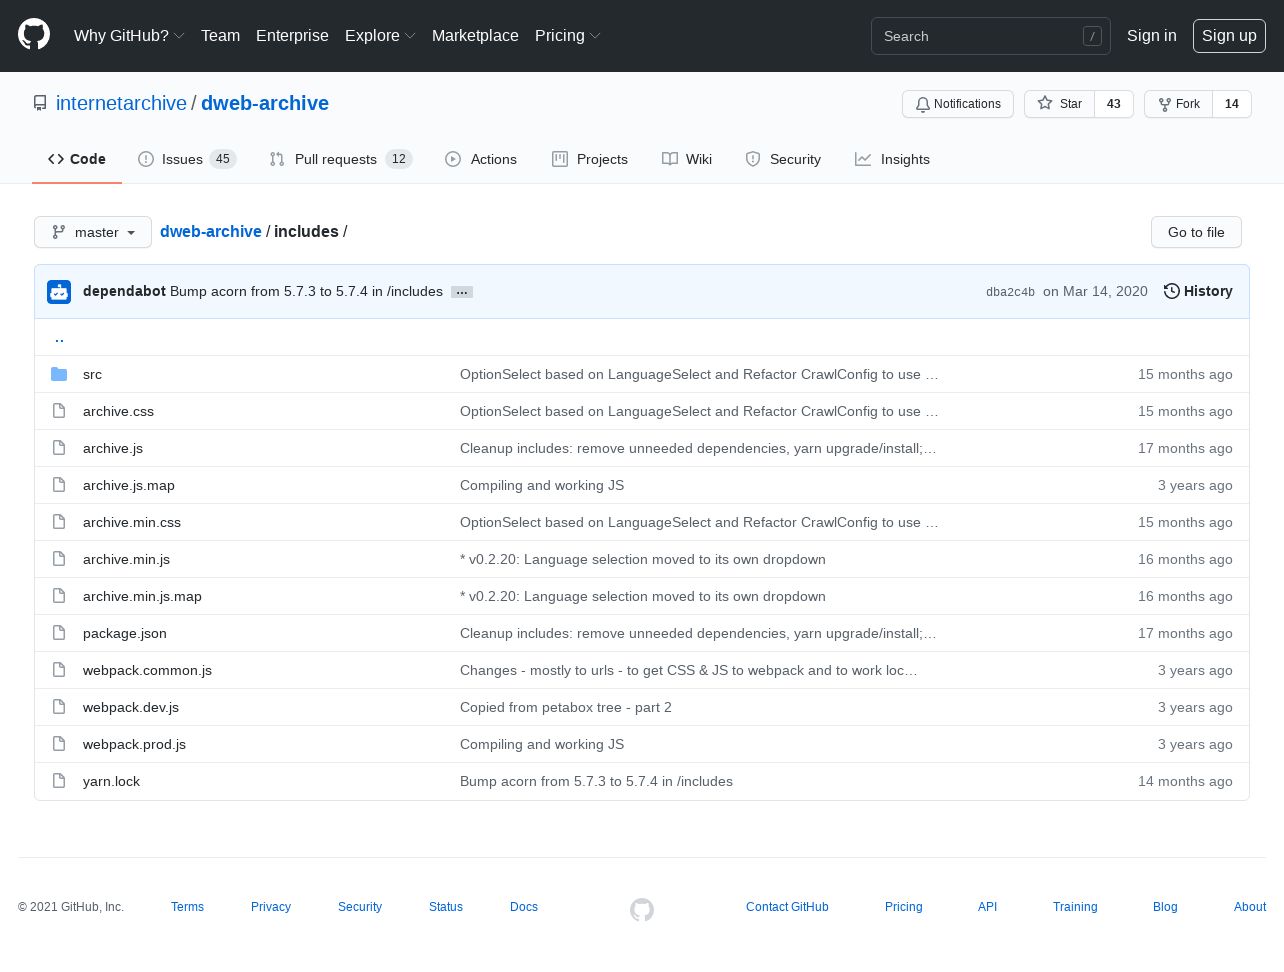Open the webpack.common.js file
Screen dimensions: 1284x972
pos(147,670)
